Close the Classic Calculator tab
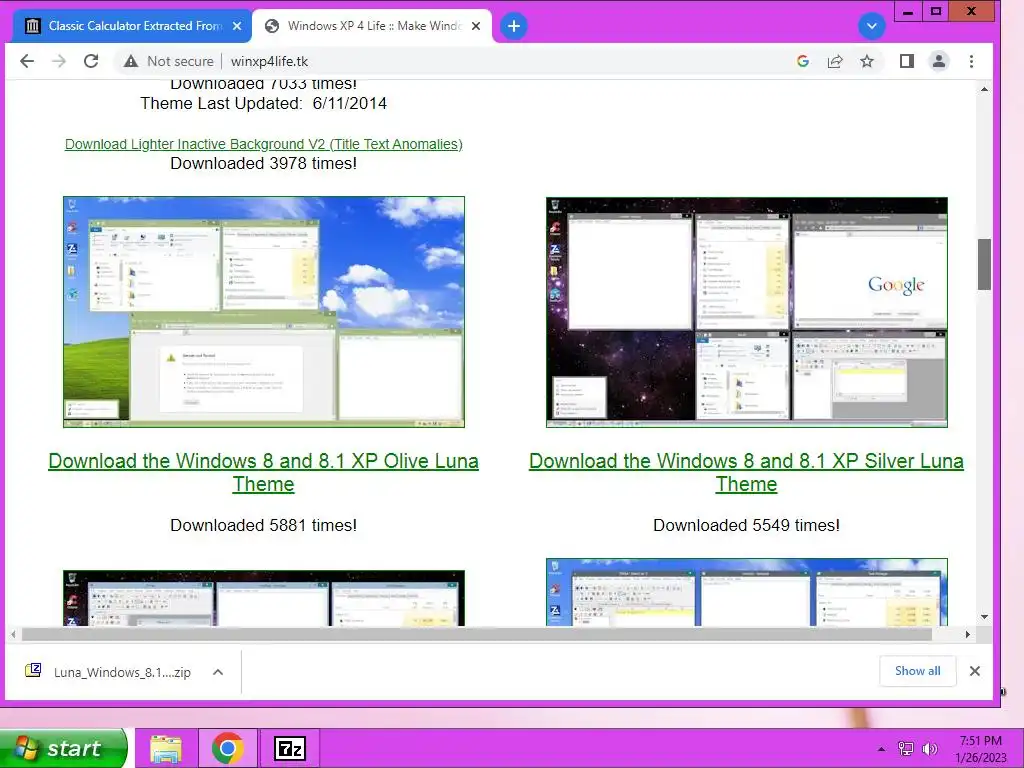The height and width of the screenshot is (768, 1024). point(237,26)
